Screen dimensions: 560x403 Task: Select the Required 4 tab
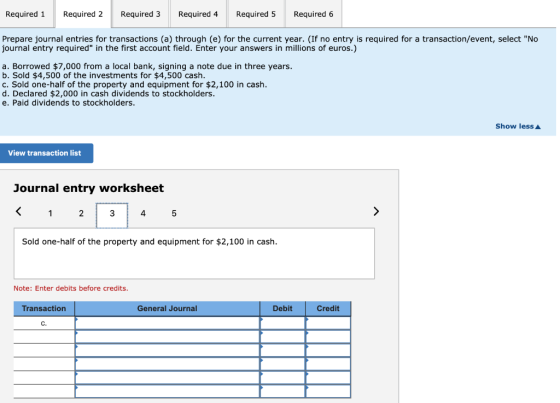(198, 14)
